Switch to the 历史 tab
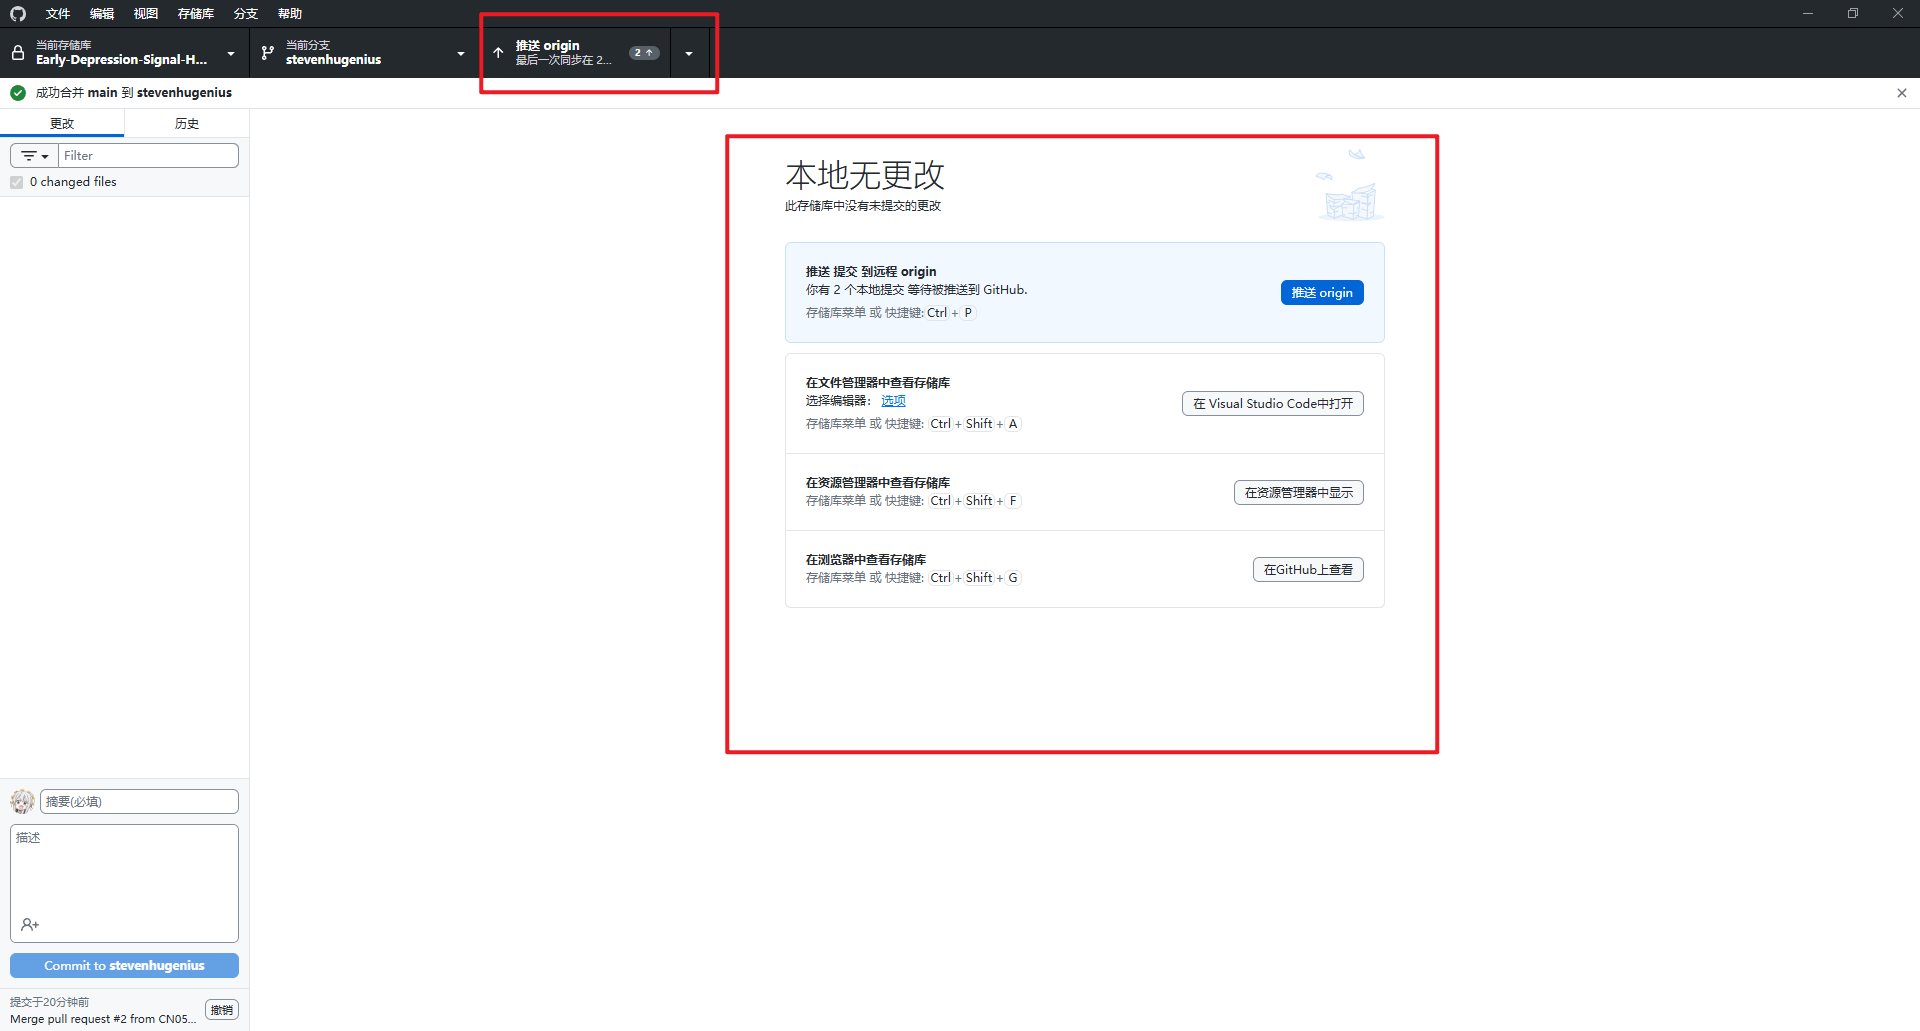 coord(187,124)
